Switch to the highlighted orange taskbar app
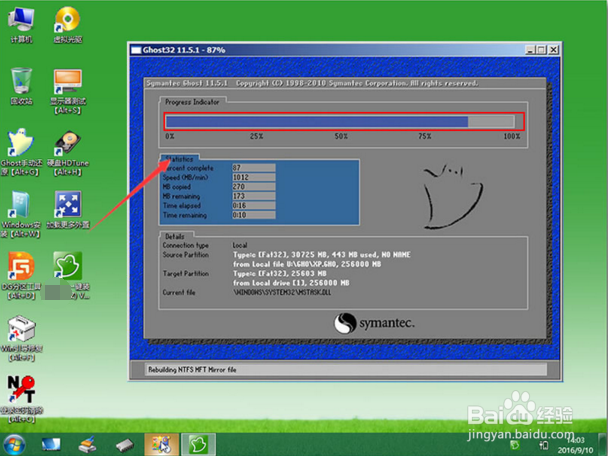 tap(162, 445)
